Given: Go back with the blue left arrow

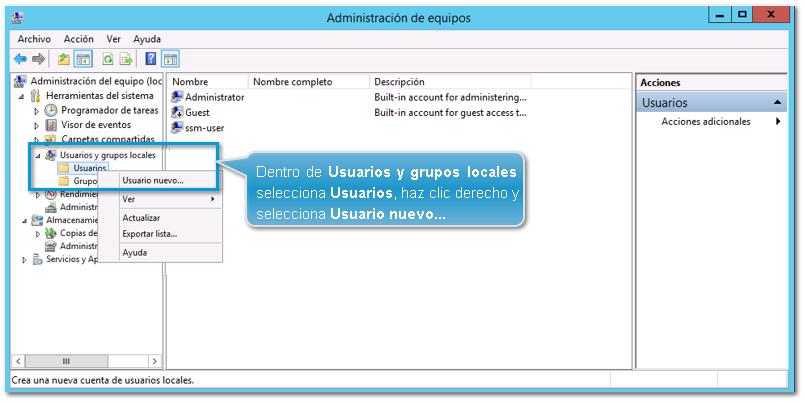Looking at the screenshot, I should point(20,59).
